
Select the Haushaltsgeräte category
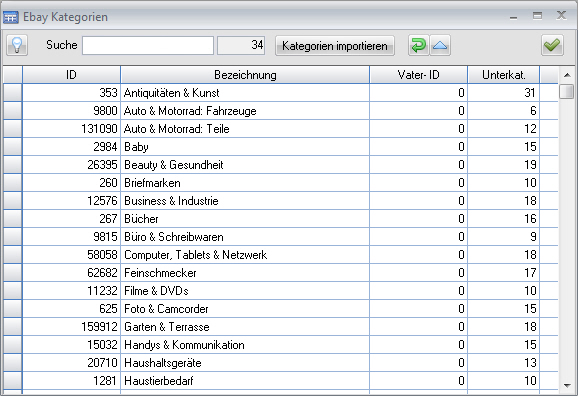tap(281, 363)
